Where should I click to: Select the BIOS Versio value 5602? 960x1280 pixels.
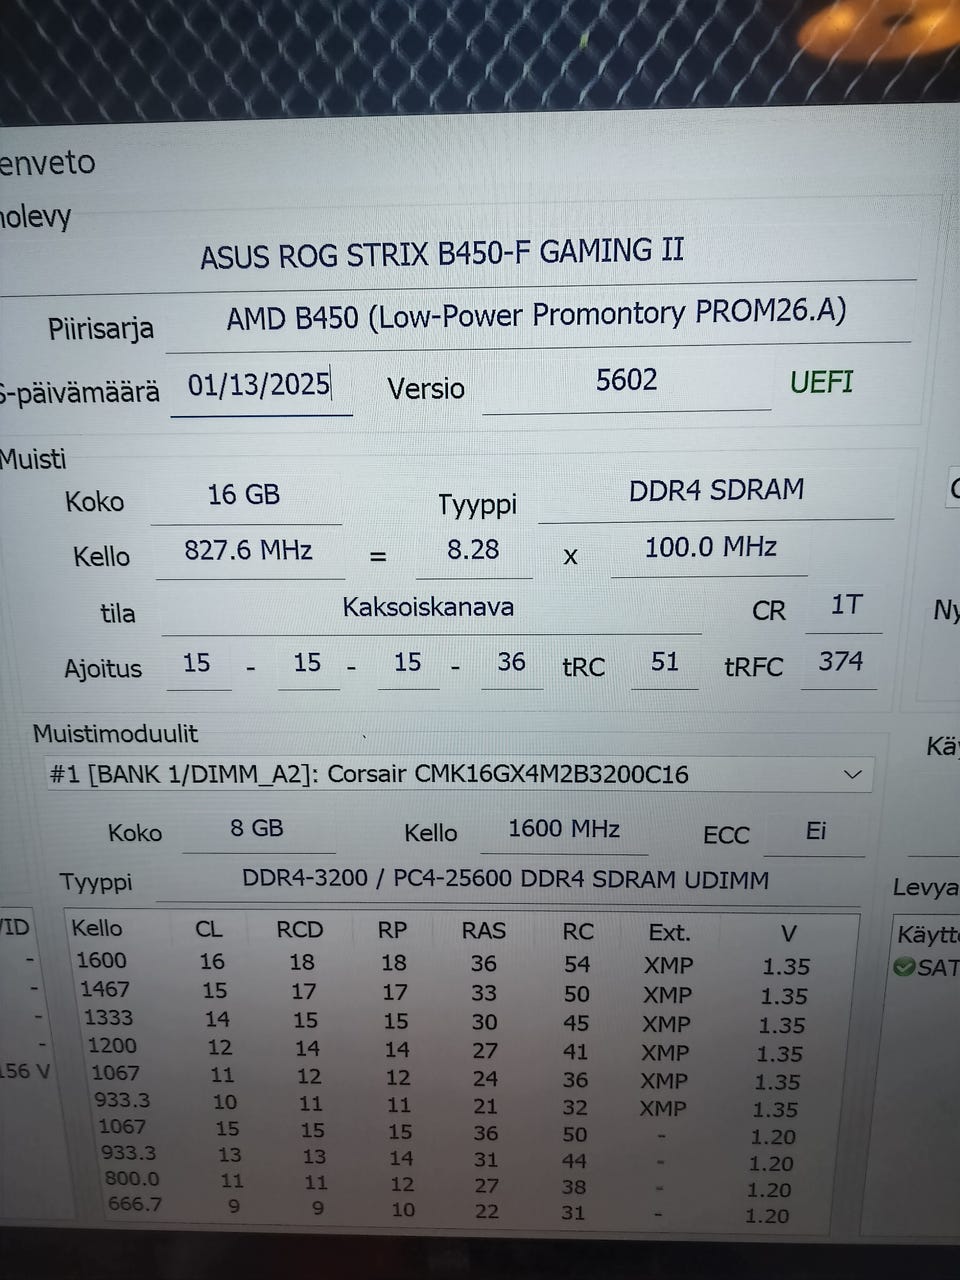pos(626,380)
